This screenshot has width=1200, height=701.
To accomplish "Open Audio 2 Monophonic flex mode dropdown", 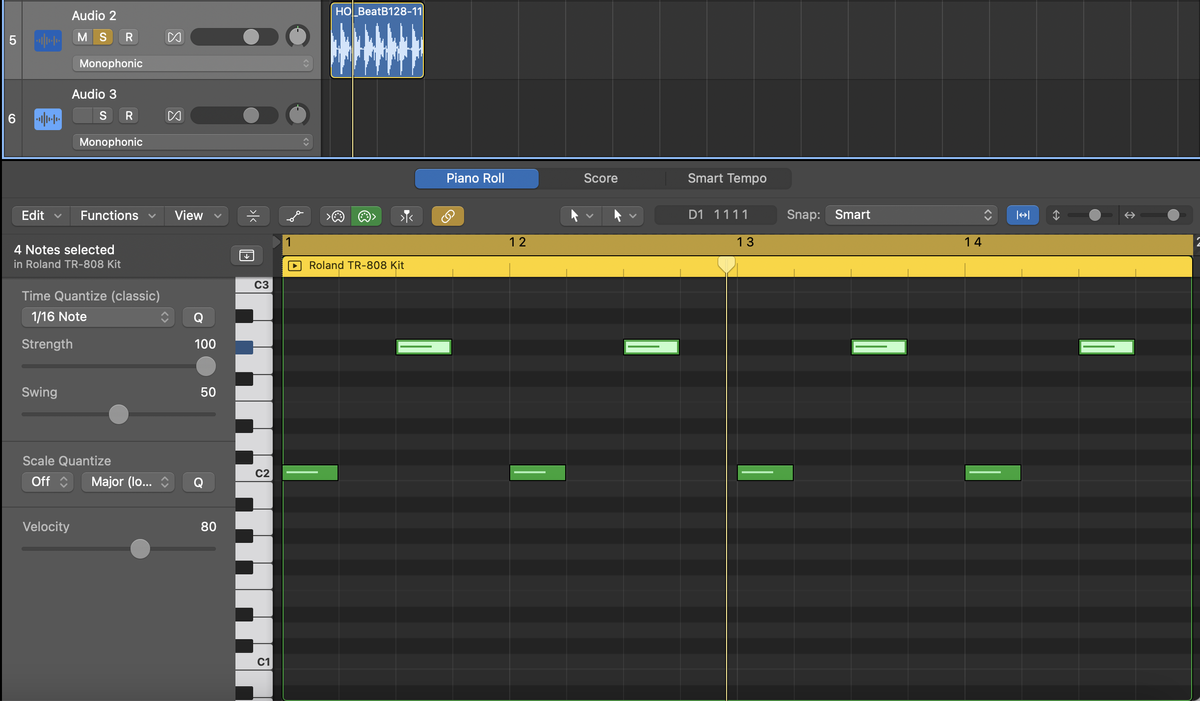I will [x=193, y=63].
